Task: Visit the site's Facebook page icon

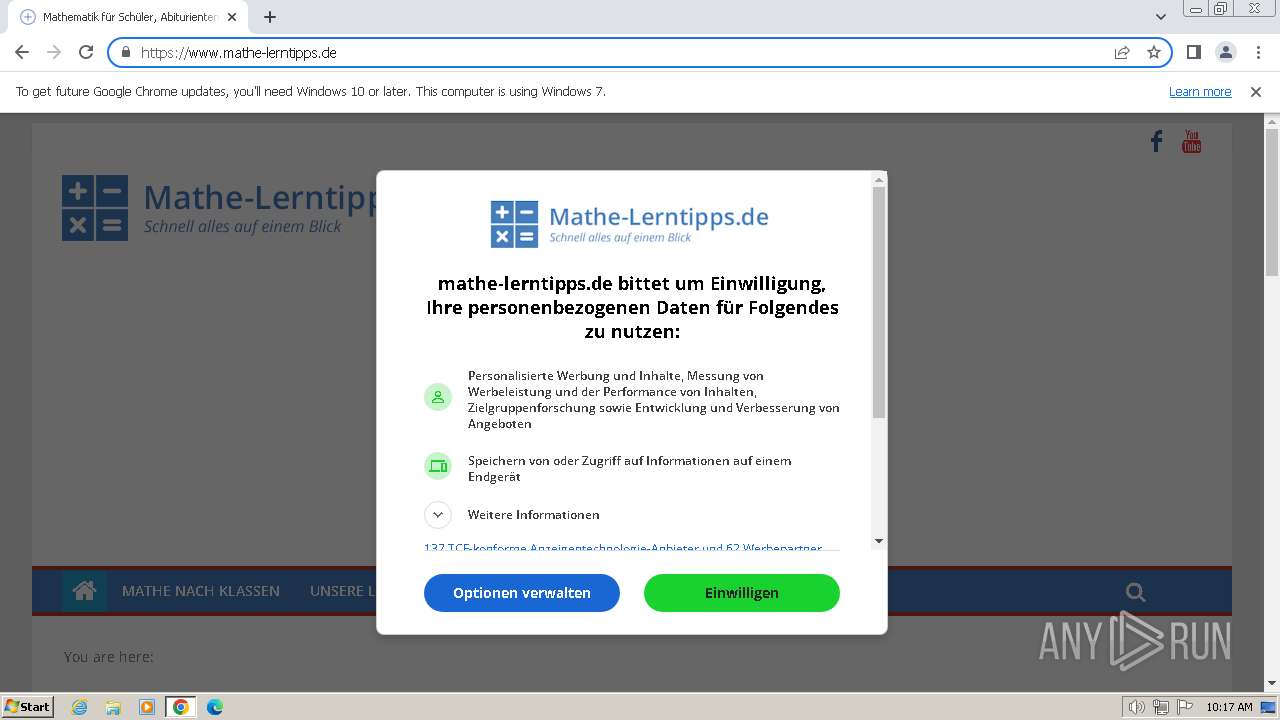Action: pos(1156,142)
